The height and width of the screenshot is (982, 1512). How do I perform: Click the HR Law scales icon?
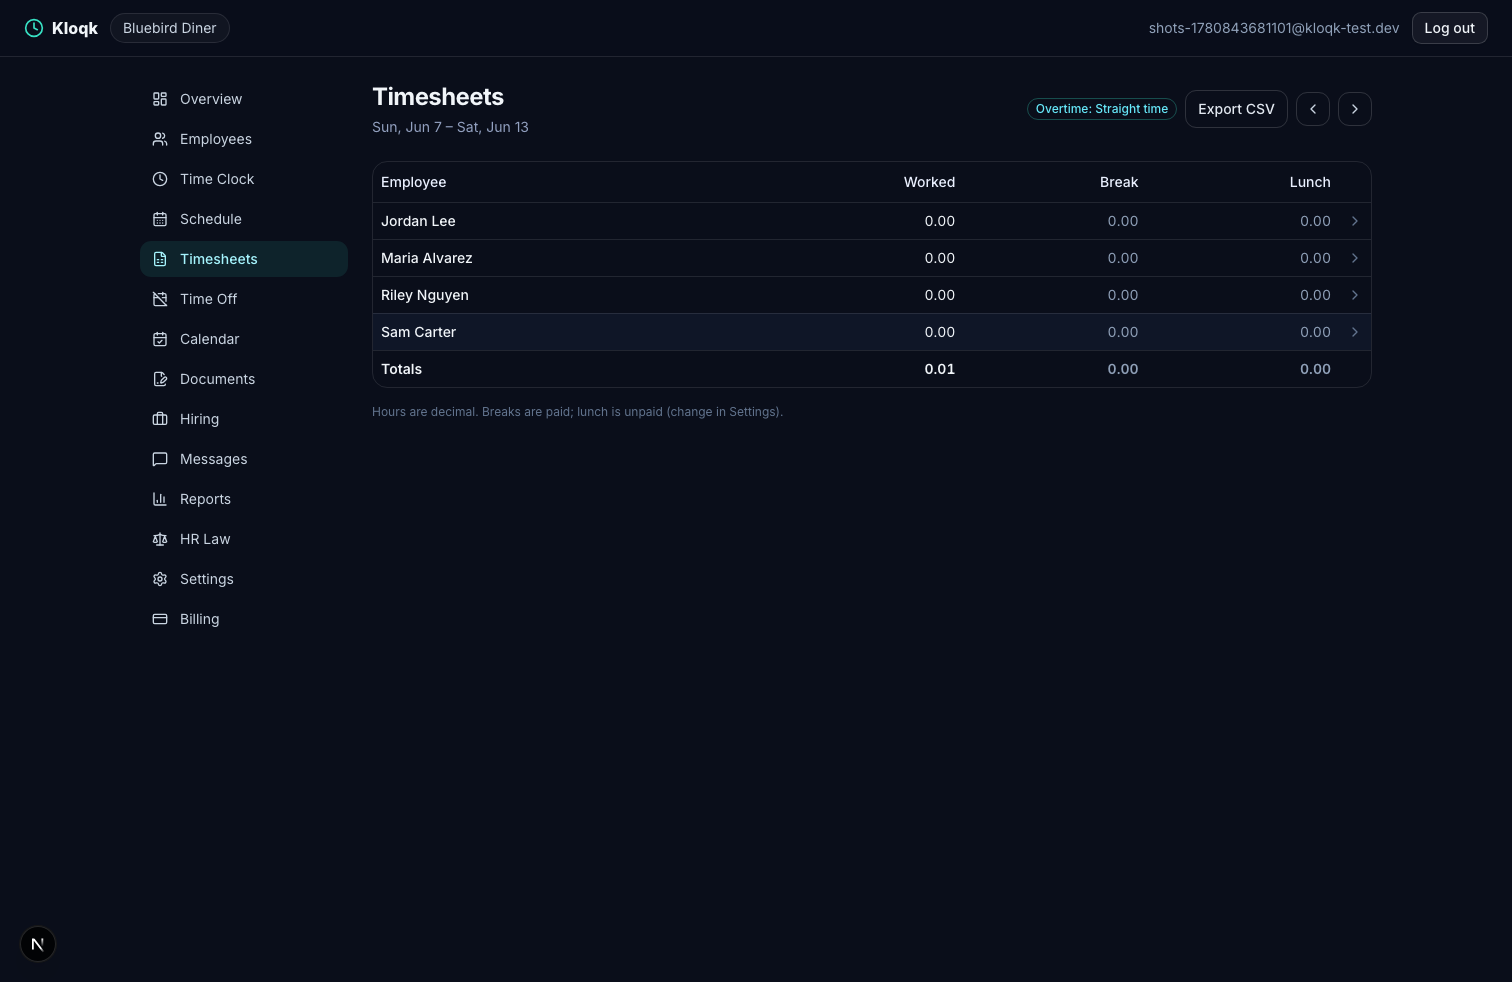[x=160, y=539]
